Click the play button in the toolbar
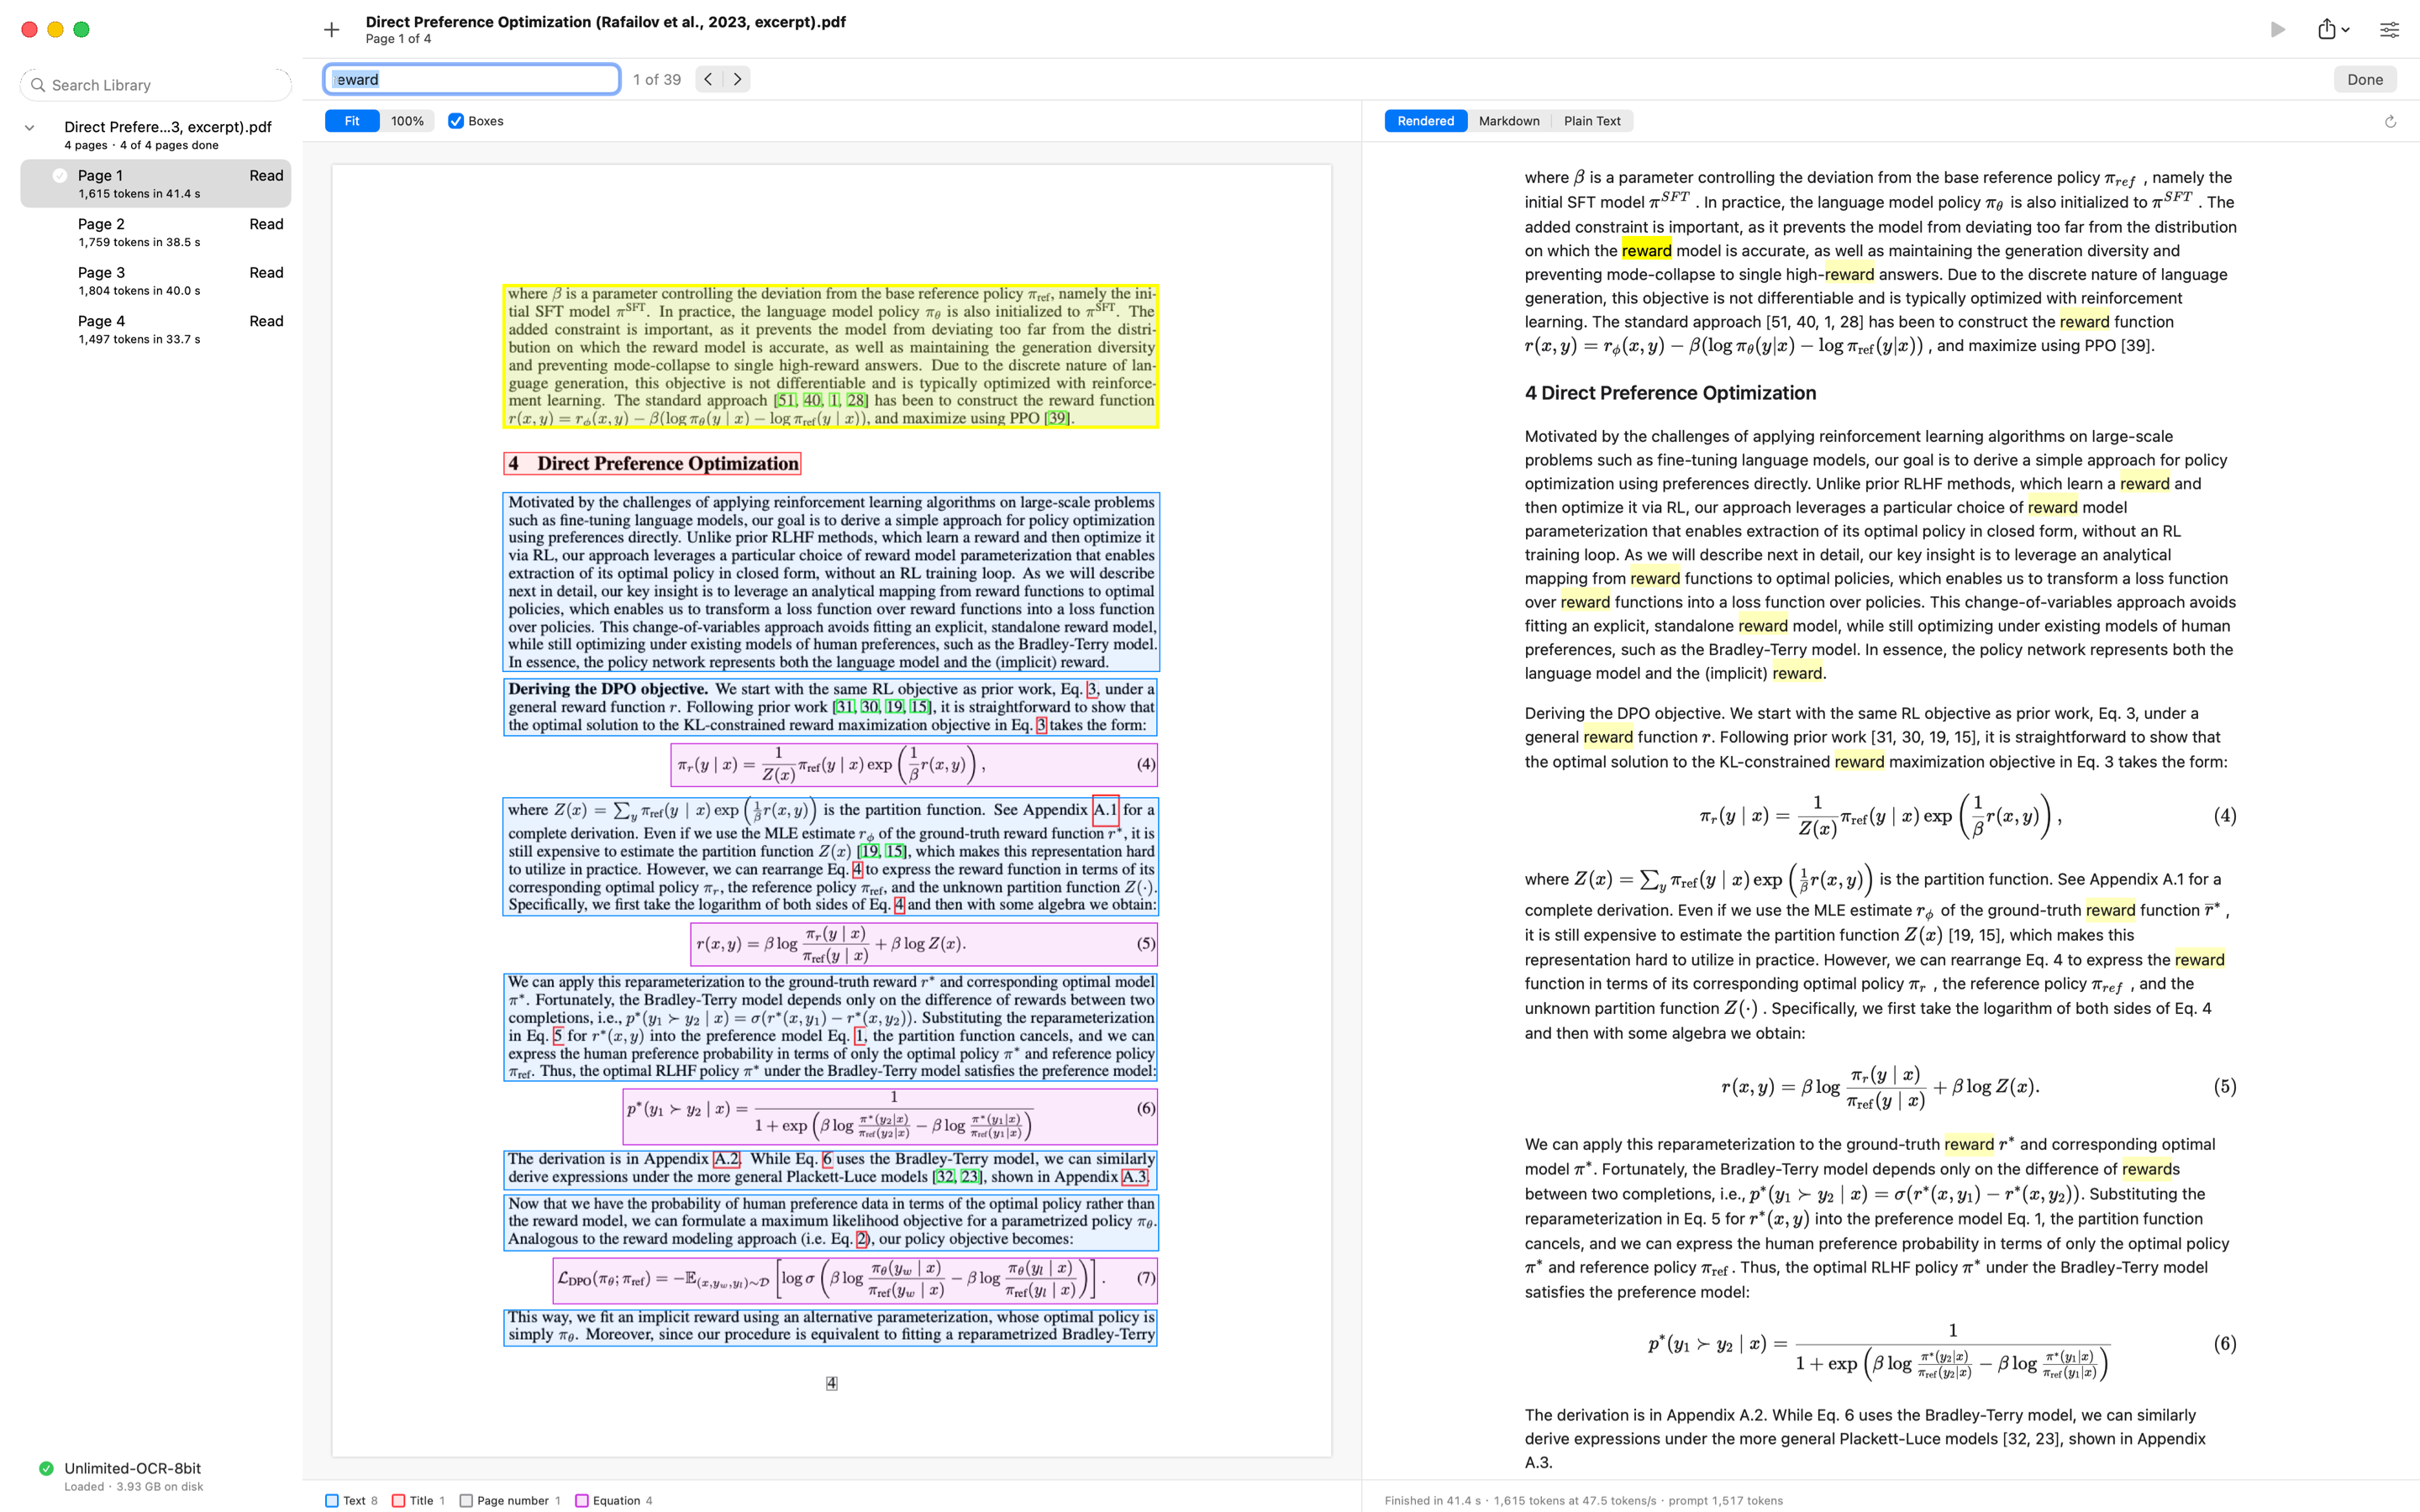 (x=2277, y=30)
